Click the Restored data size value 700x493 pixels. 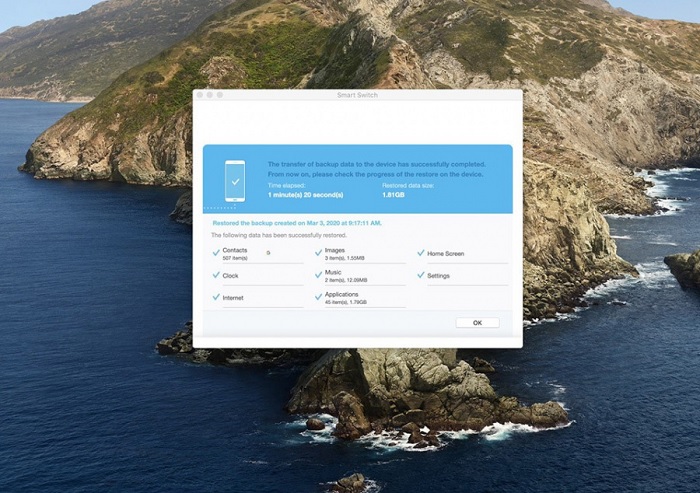(x=394, y=194)
